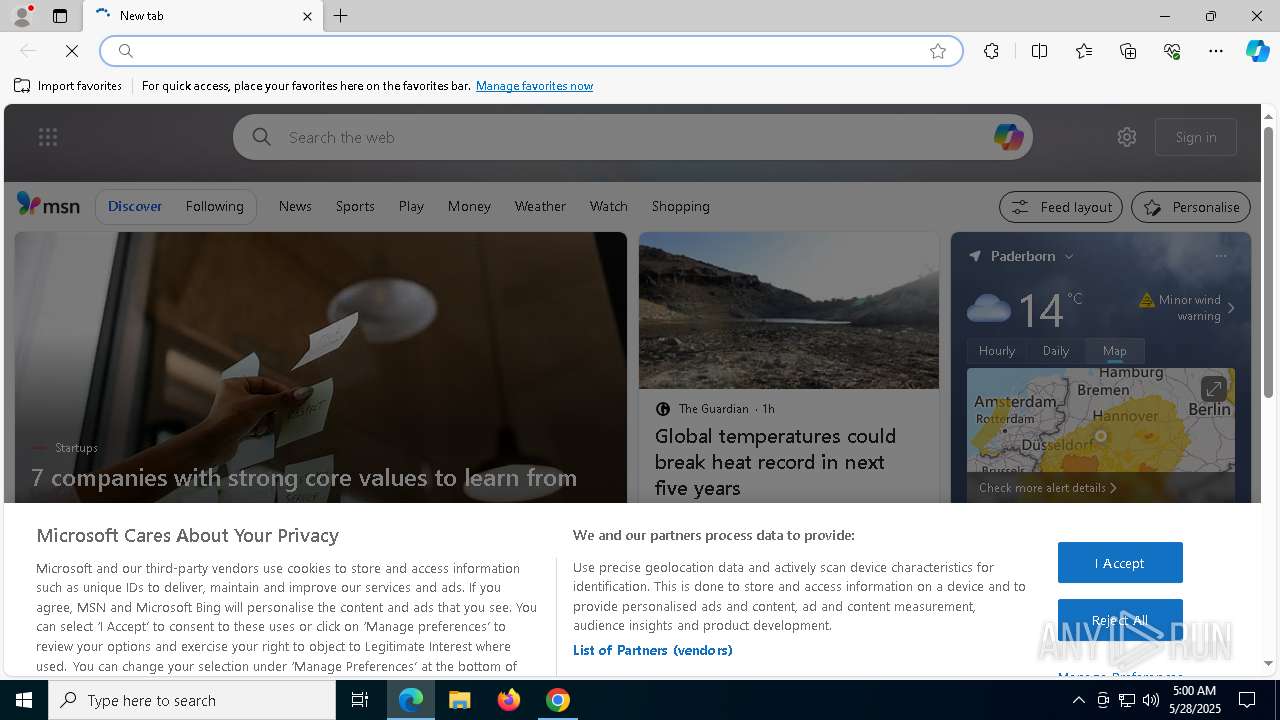Open the volume speaker tray icon

pos(1150,700)
